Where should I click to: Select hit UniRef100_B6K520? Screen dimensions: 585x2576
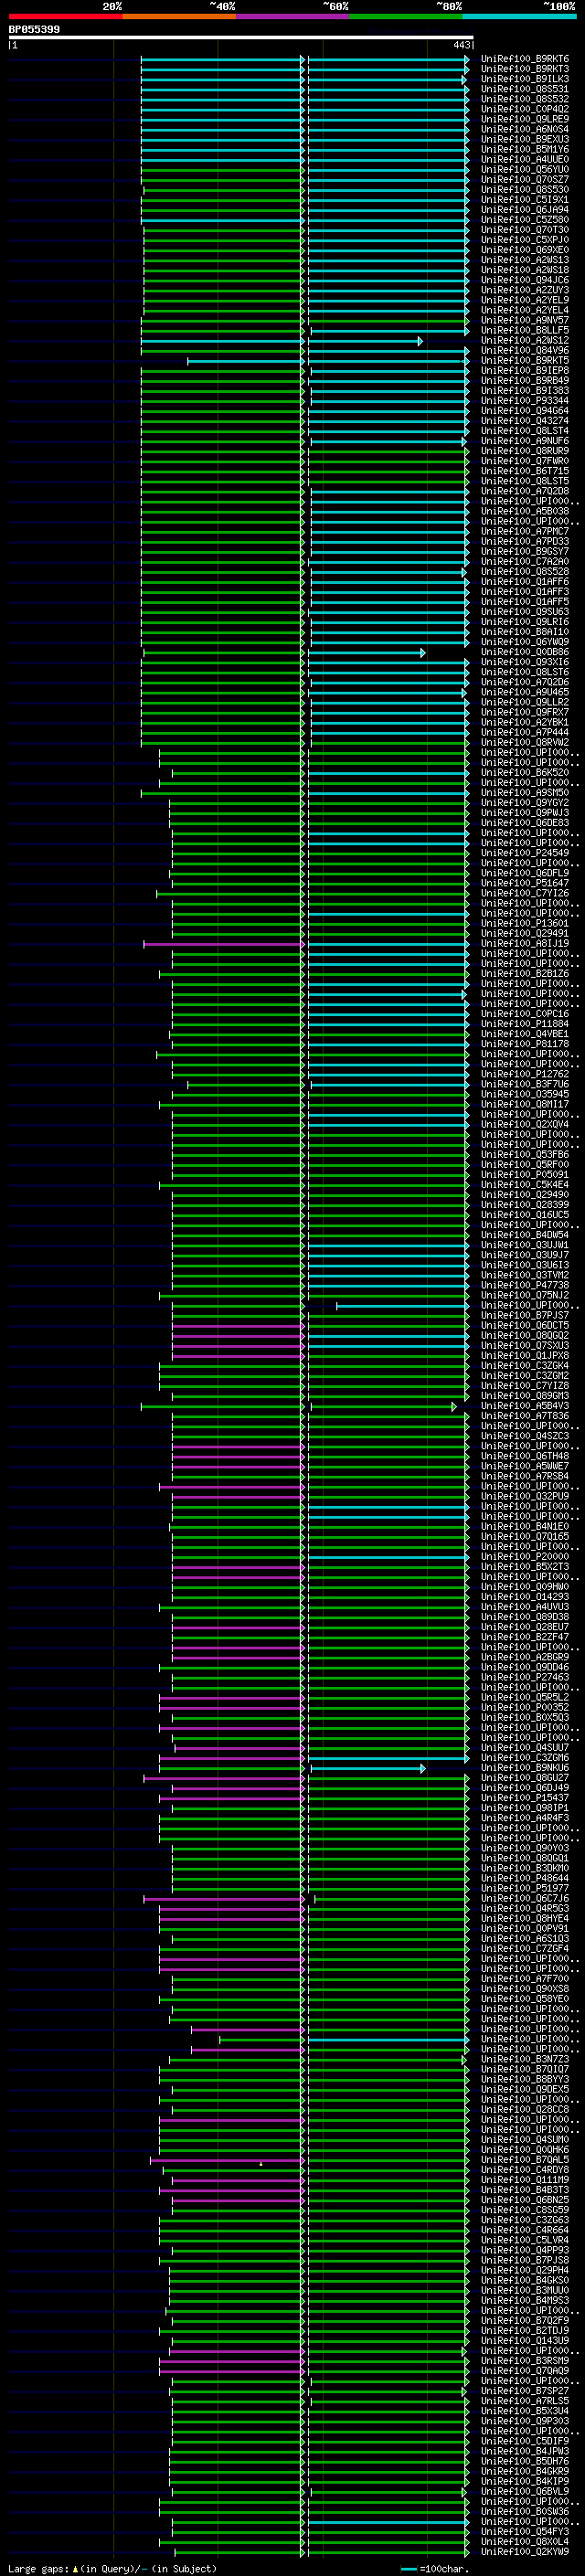coord(525,772)
